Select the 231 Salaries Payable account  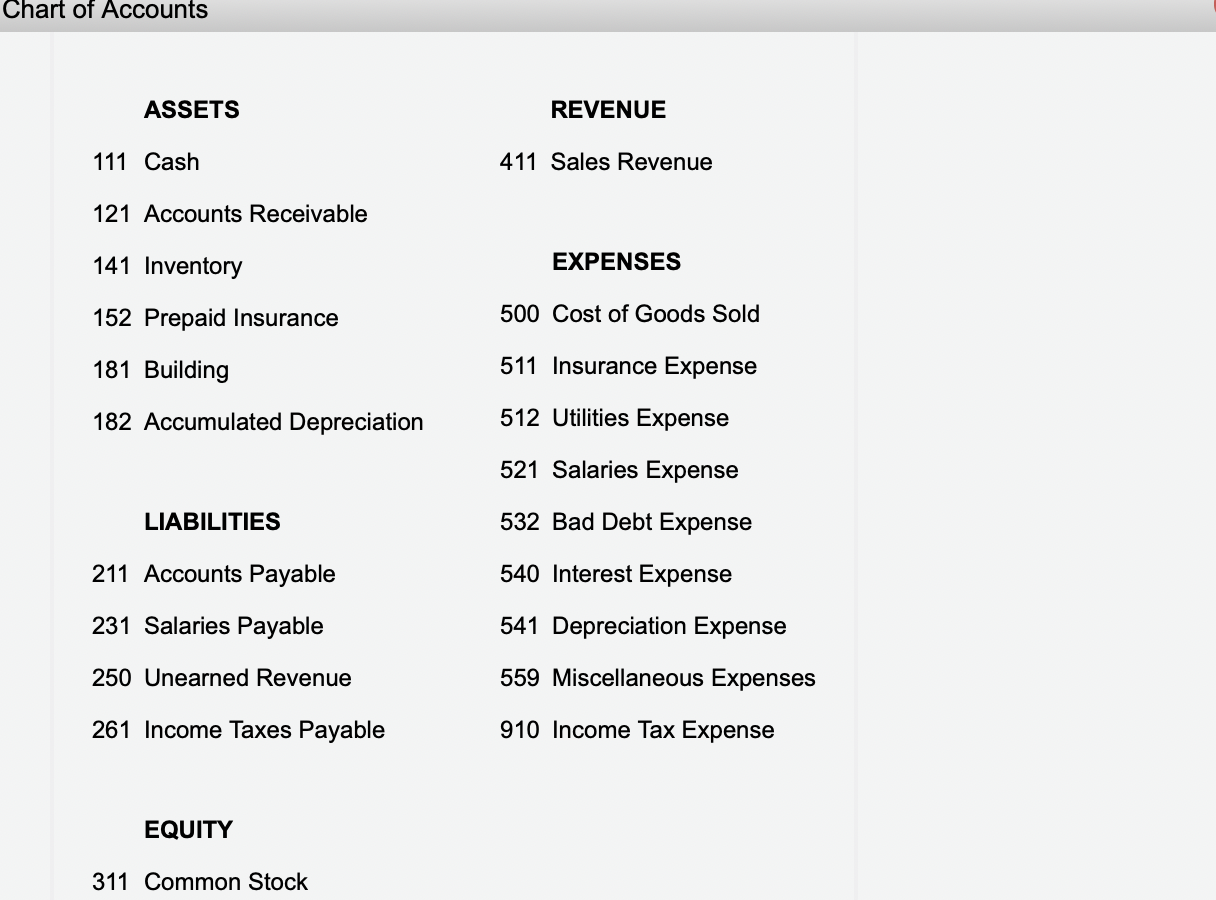[x=208, y=626]
